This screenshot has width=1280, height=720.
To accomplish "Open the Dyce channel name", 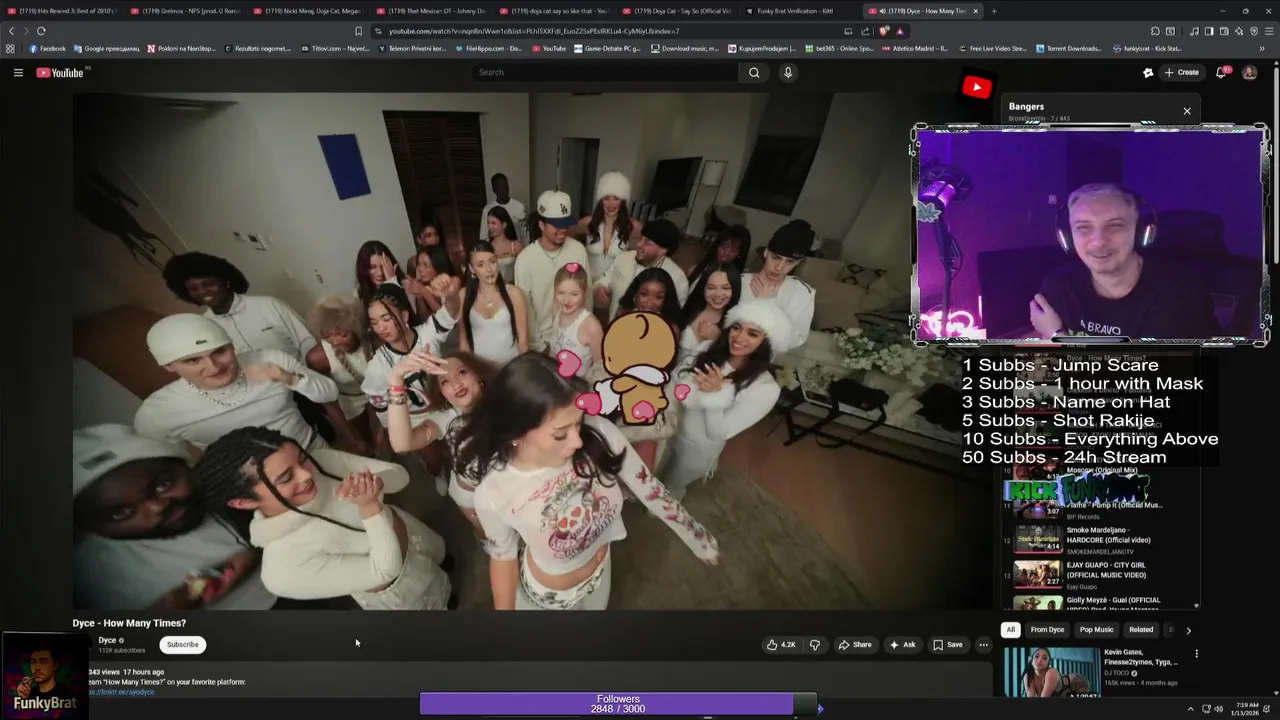I will (108, 640).
